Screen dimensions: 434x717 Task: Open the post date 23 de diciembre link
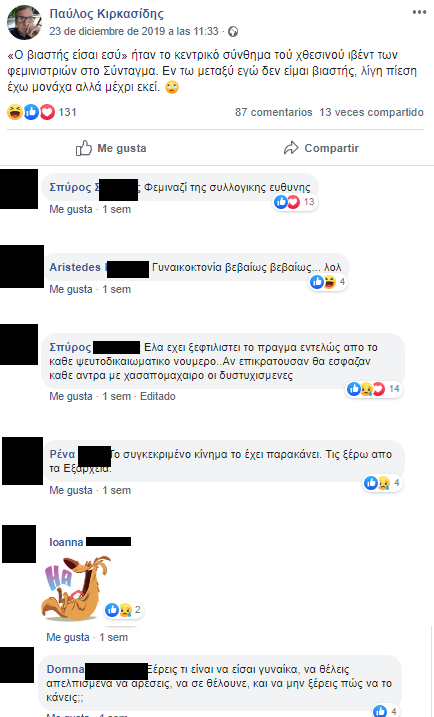pyautogui.click(x=134, y=32)
